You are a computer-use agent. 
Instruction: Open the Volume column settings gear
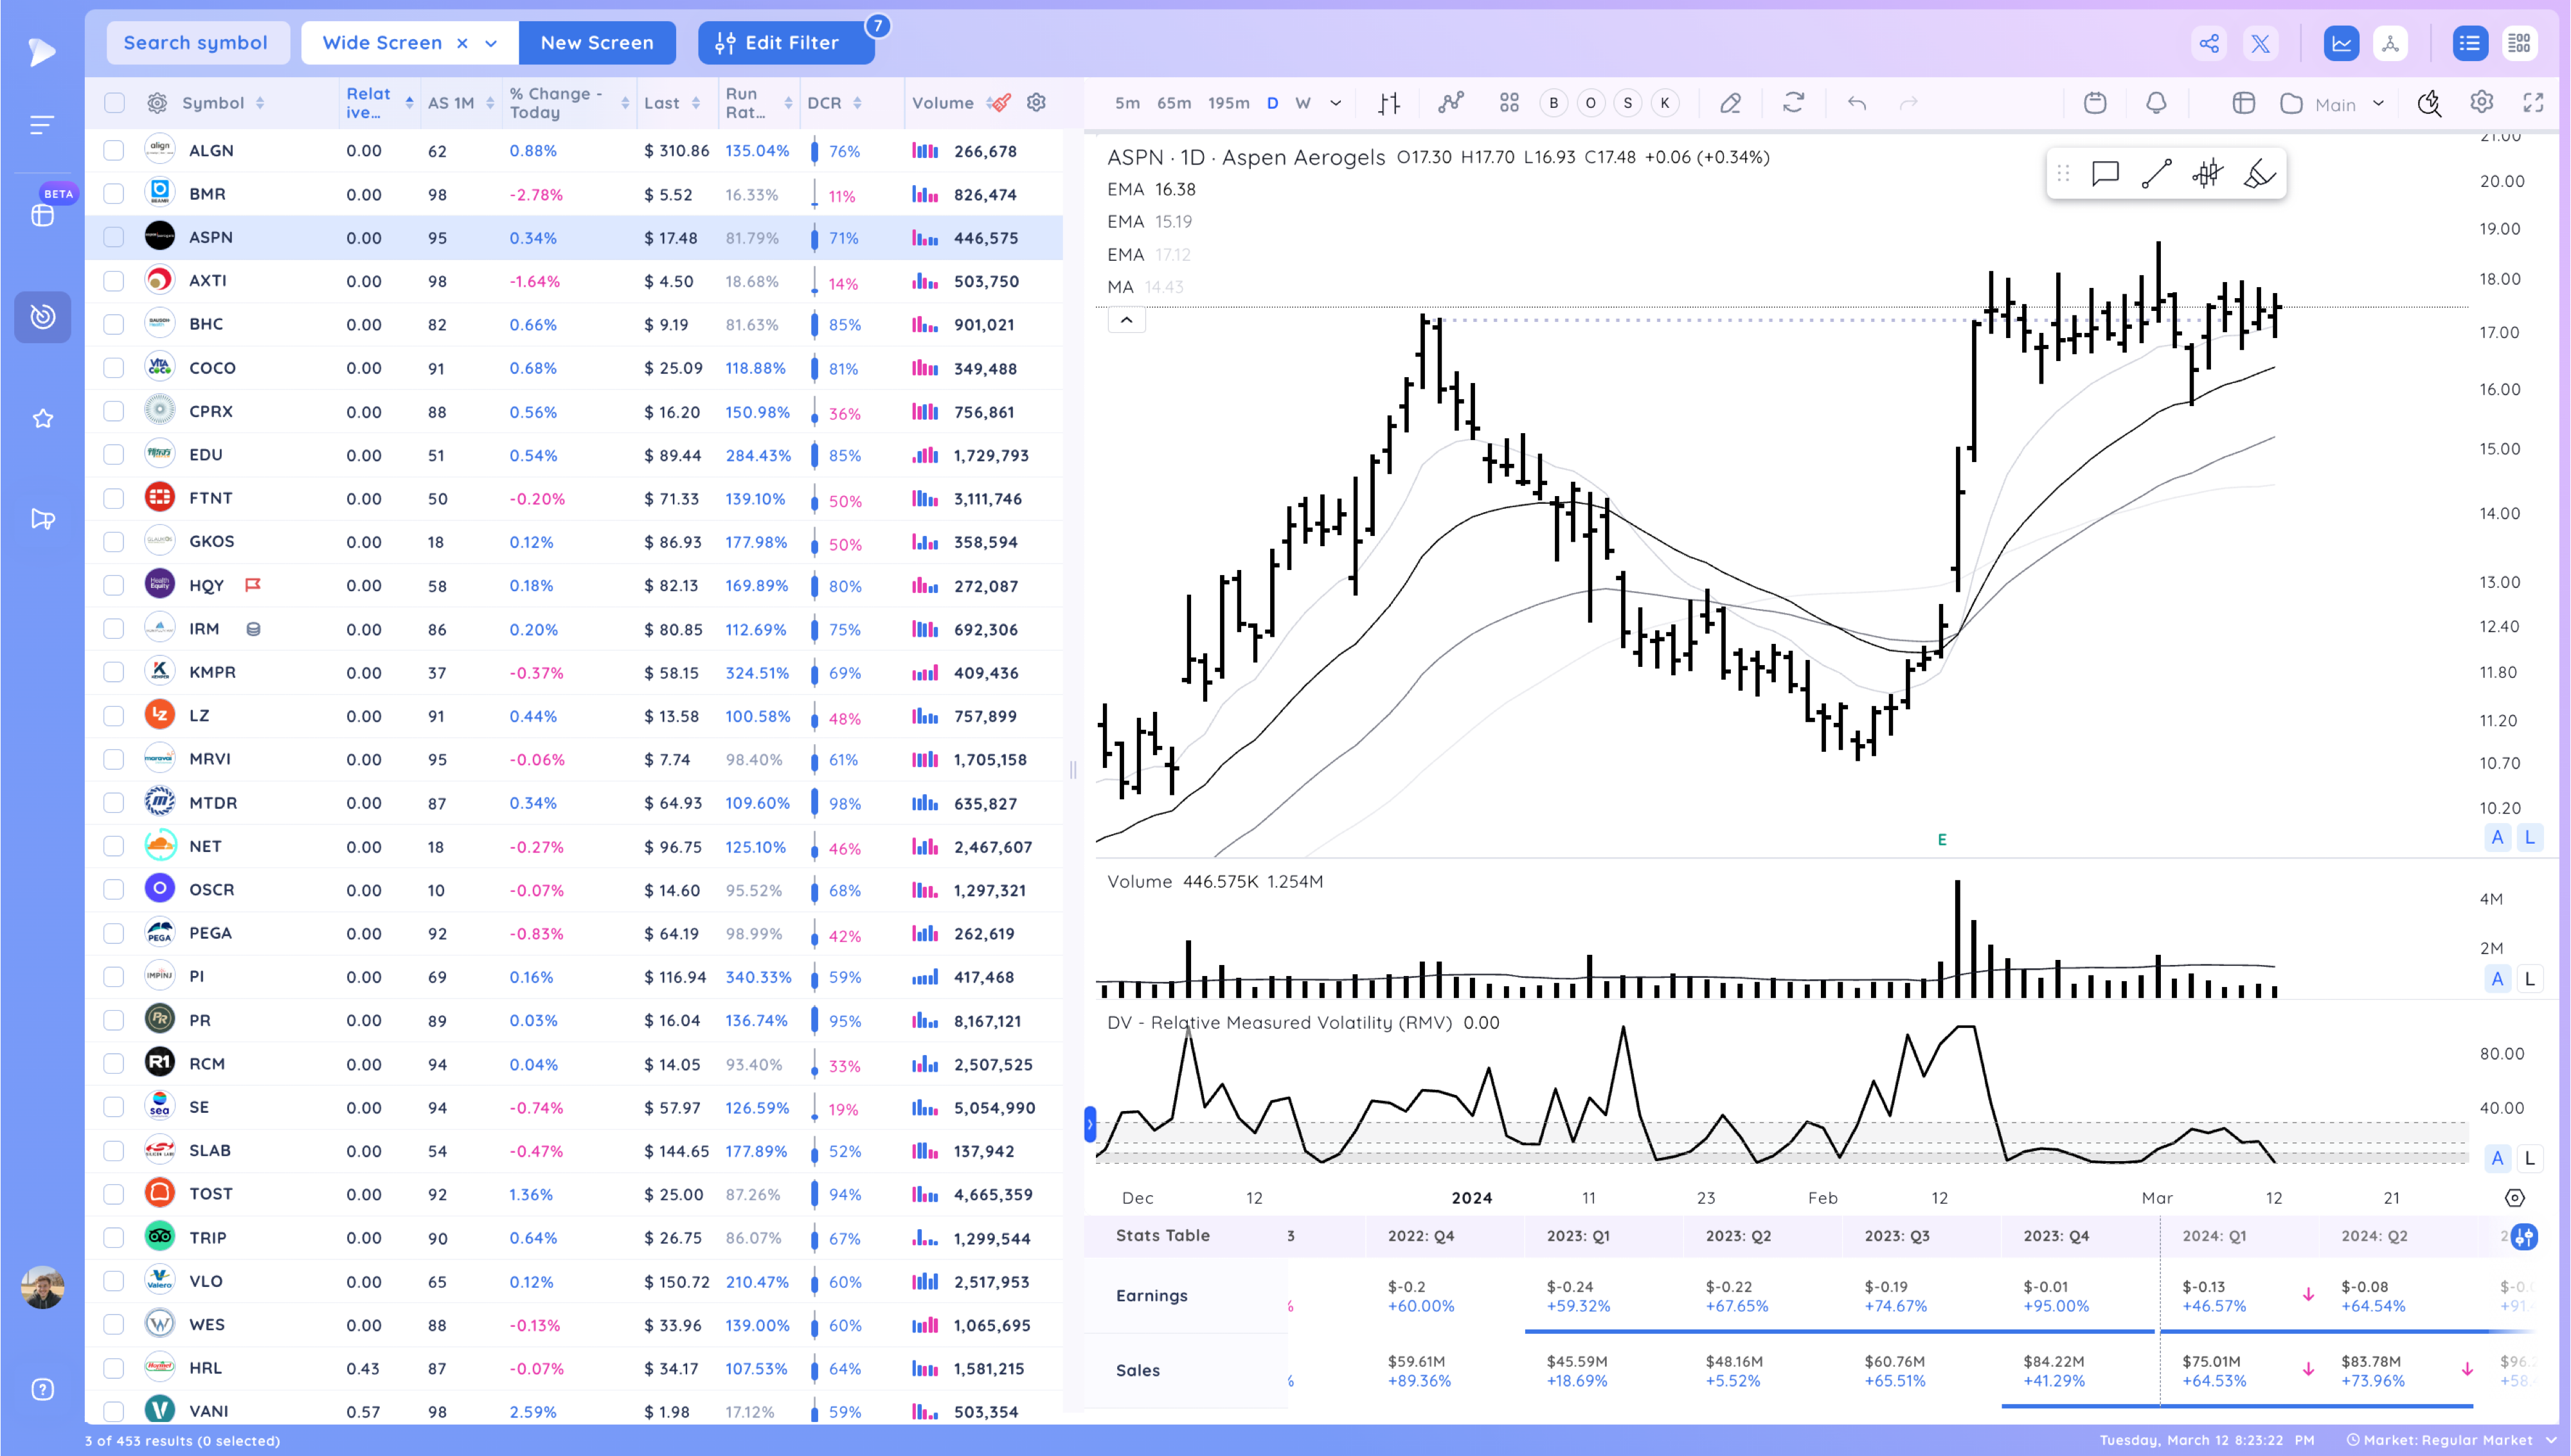tap(1036, 102)
